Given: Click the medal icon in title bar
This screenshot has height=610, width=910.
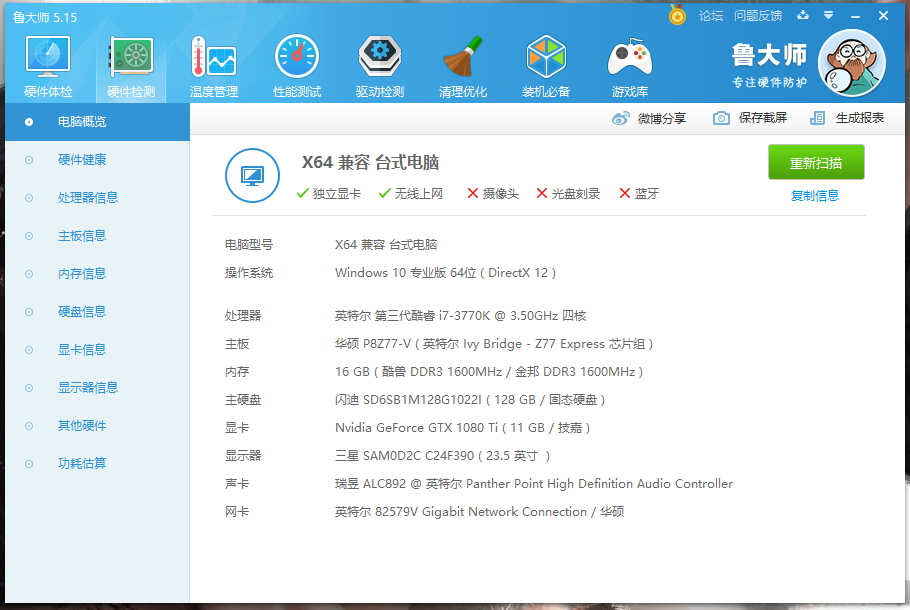Looking at the screenshot, I should (x=677, y=15).
